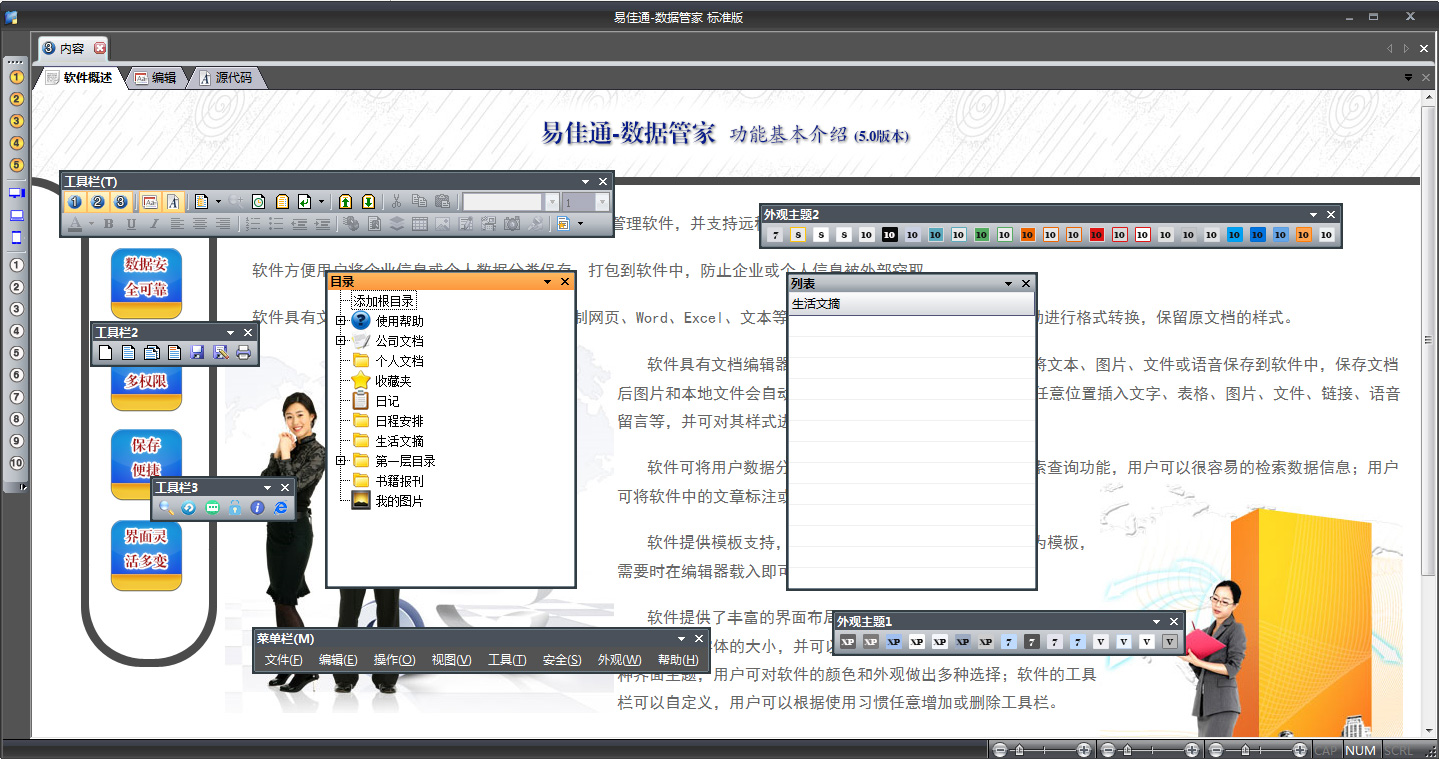The image size is (1439, 759).
Task: Click the blue info icon in 工具栏3
Action: point(258,508)
